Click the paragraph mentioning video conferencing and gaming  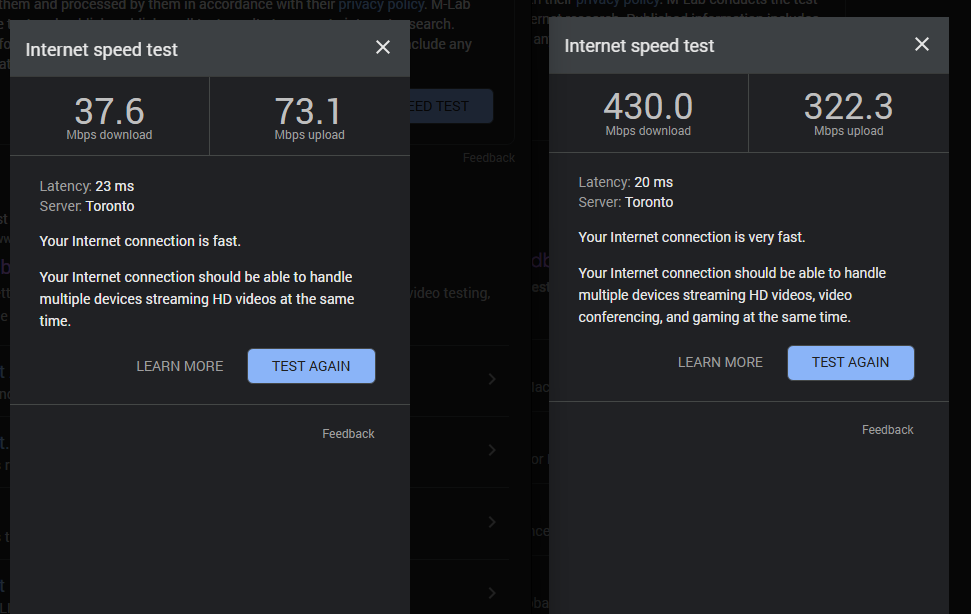[732, 295]
